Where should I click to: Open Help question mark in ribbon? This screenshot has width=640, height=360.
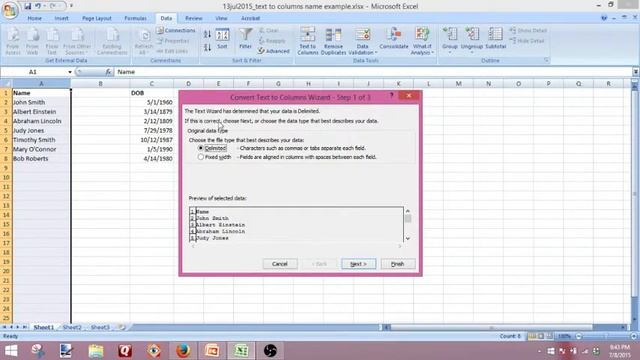pos(604,18)
